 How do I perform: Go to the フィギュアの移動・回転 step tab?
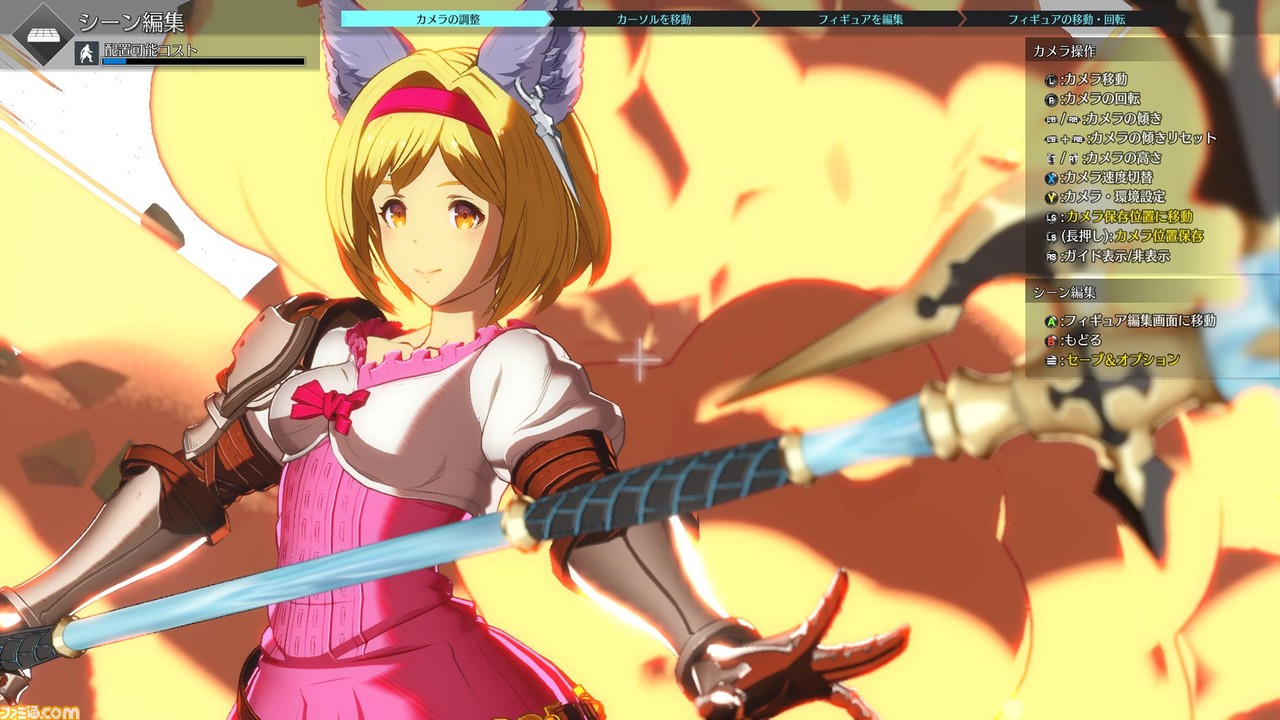point(1065,19)
